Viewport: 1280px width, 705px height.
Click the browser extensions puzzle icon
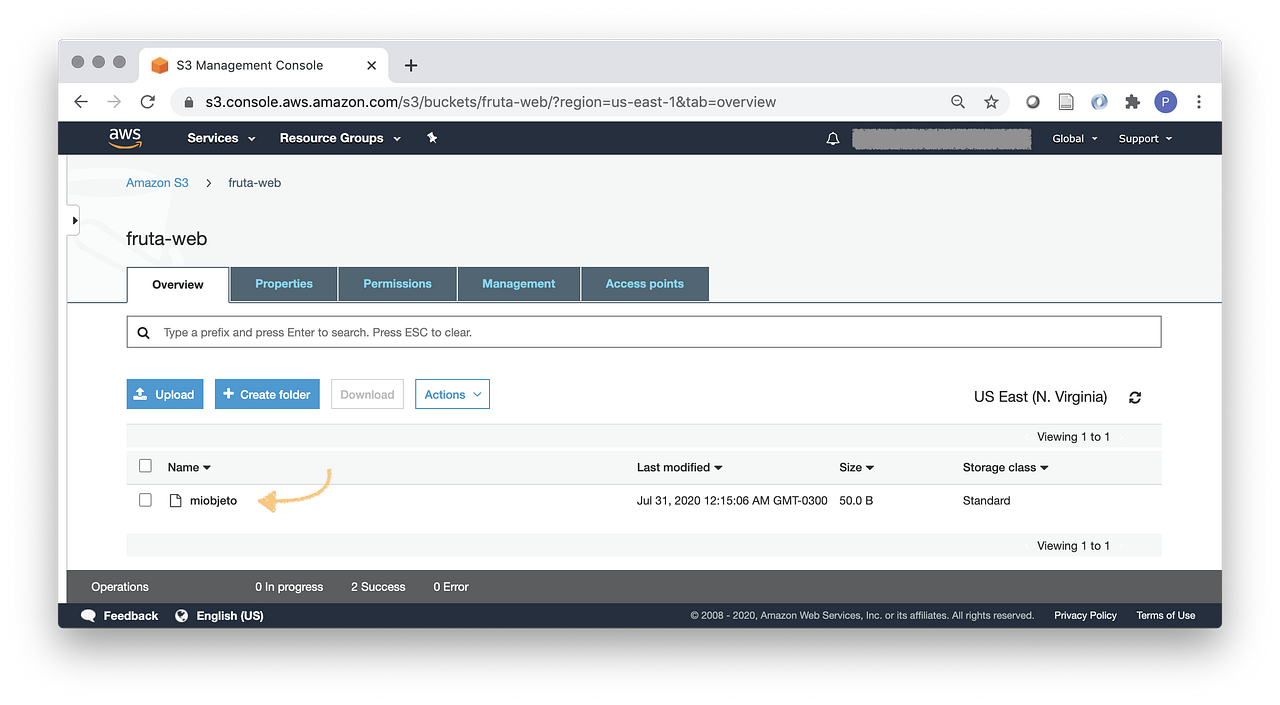(1132, 101)
